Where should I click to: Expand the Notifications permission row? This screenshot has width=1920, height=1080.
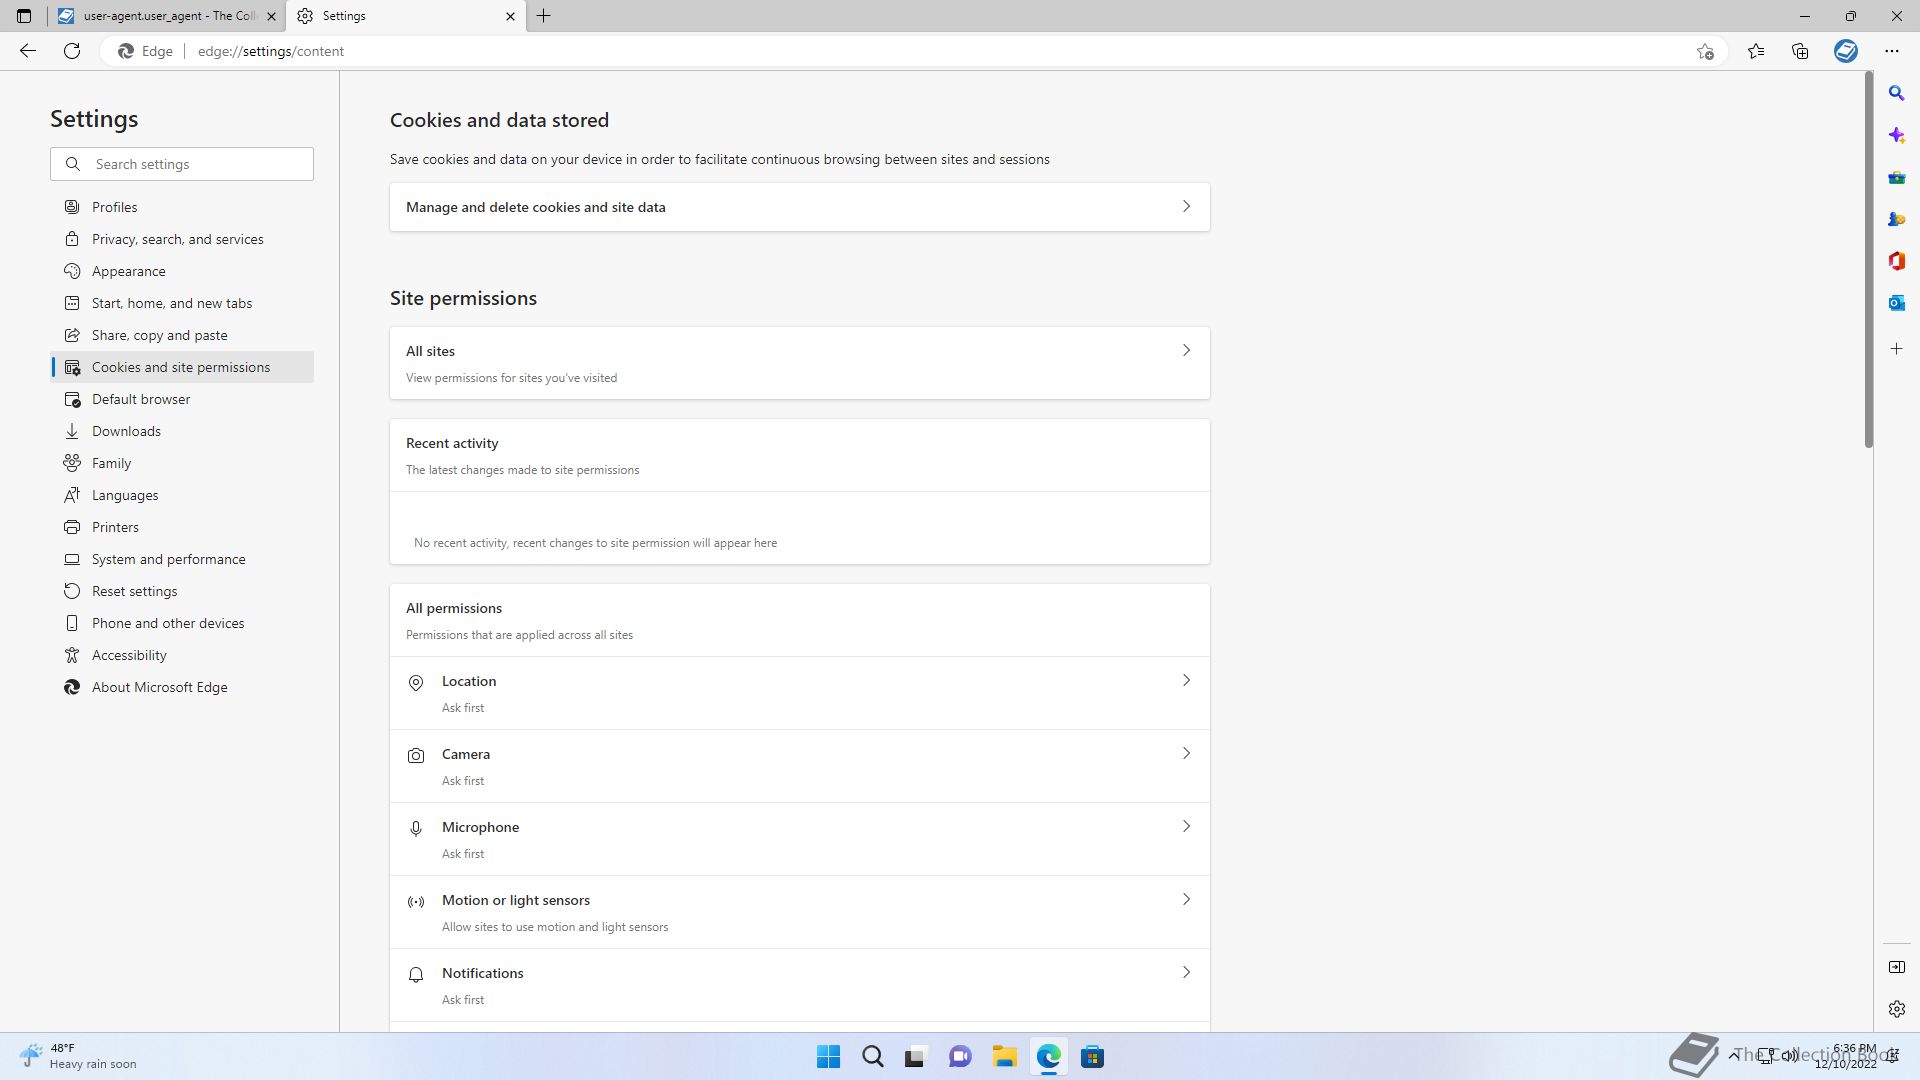(799, 985)
